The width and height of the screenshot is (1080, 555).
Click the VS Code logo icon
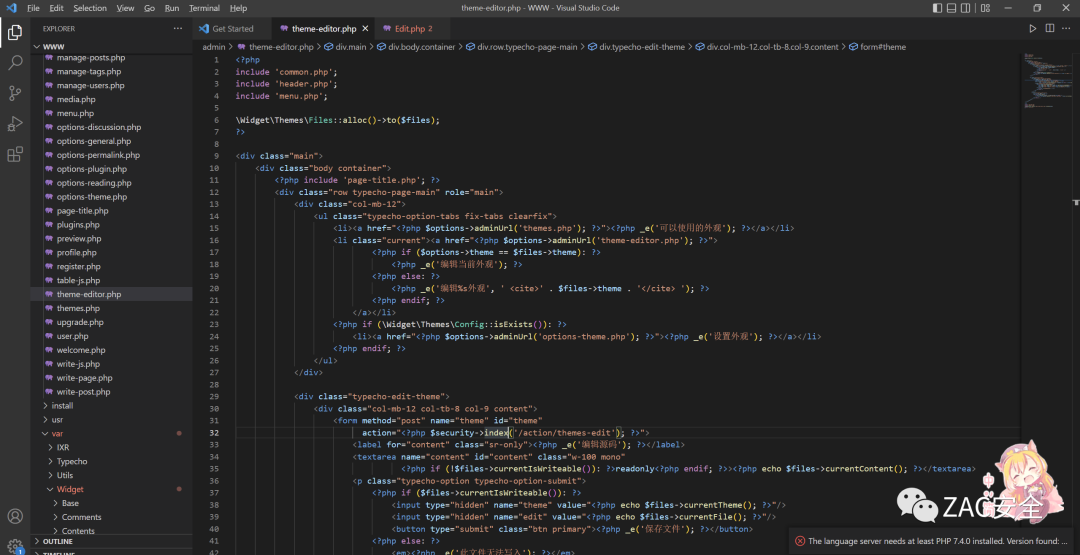point(11,8)
